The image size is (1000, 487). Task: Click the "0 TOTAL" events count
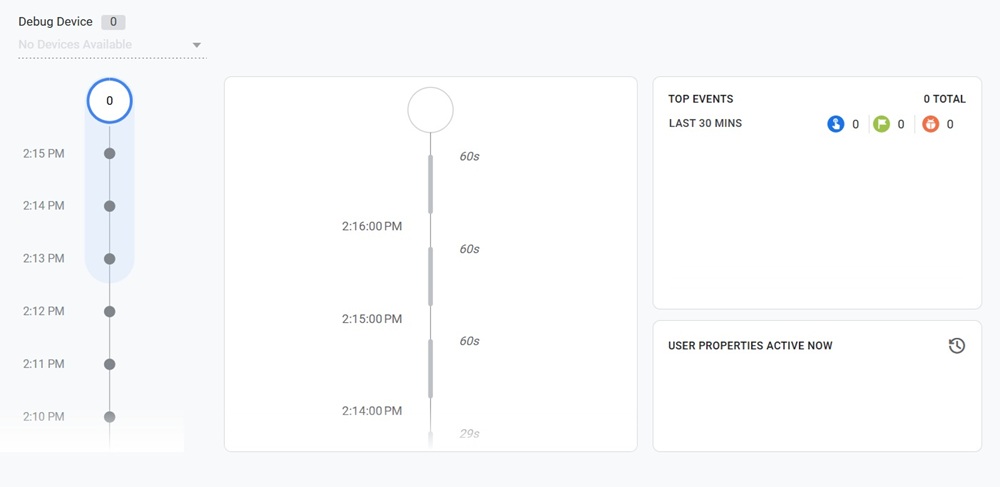944,99
